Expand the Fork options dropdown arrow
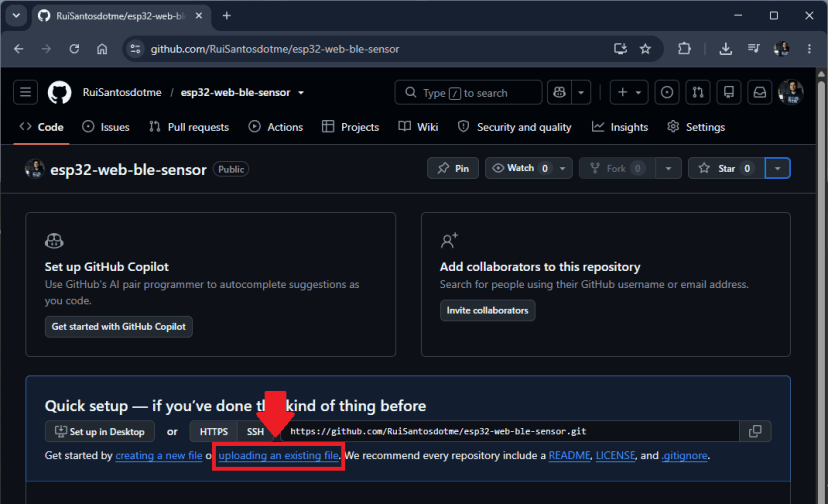This screenshot has width=828, height=504. tap(669, 169)
